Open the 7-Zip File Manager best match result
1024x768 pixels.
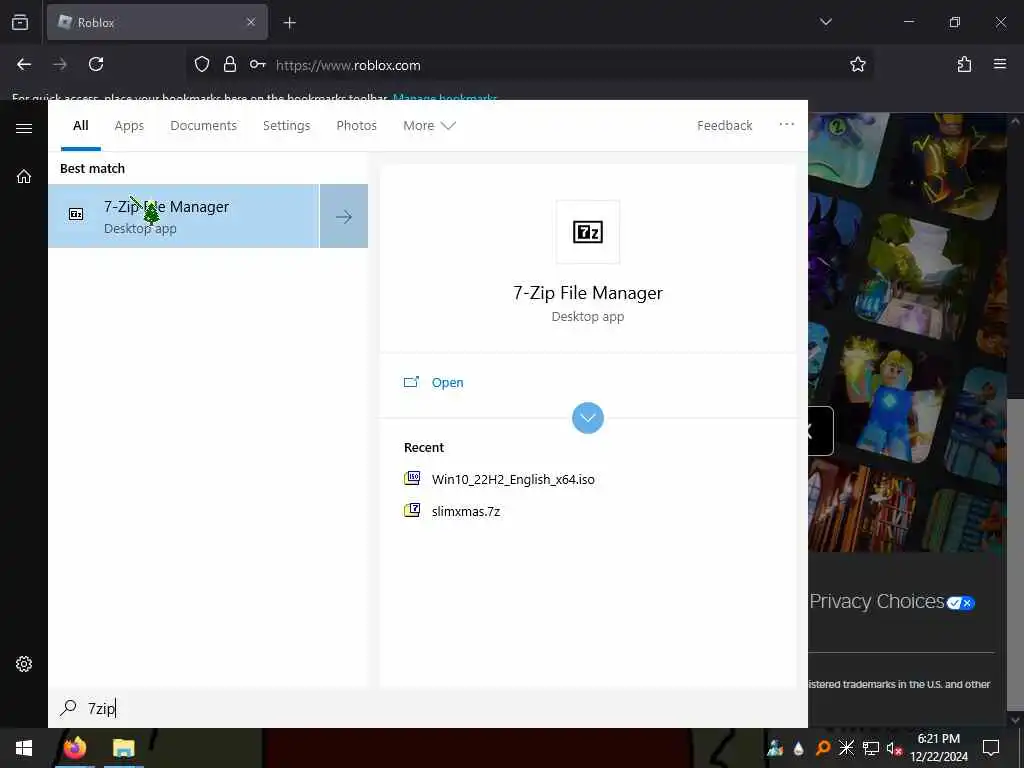184,216
